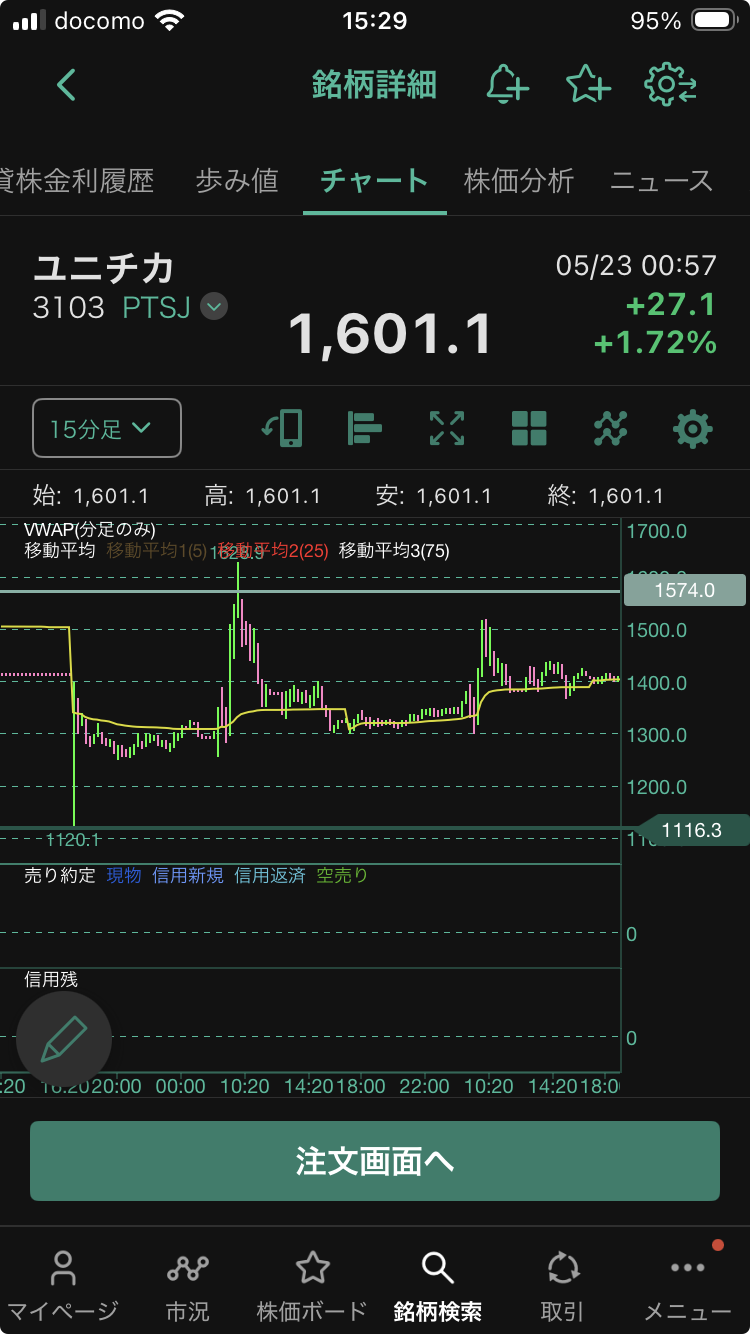Go back using the left chevron
Viewport: 750px width, 1334px height.
[66, 85]
